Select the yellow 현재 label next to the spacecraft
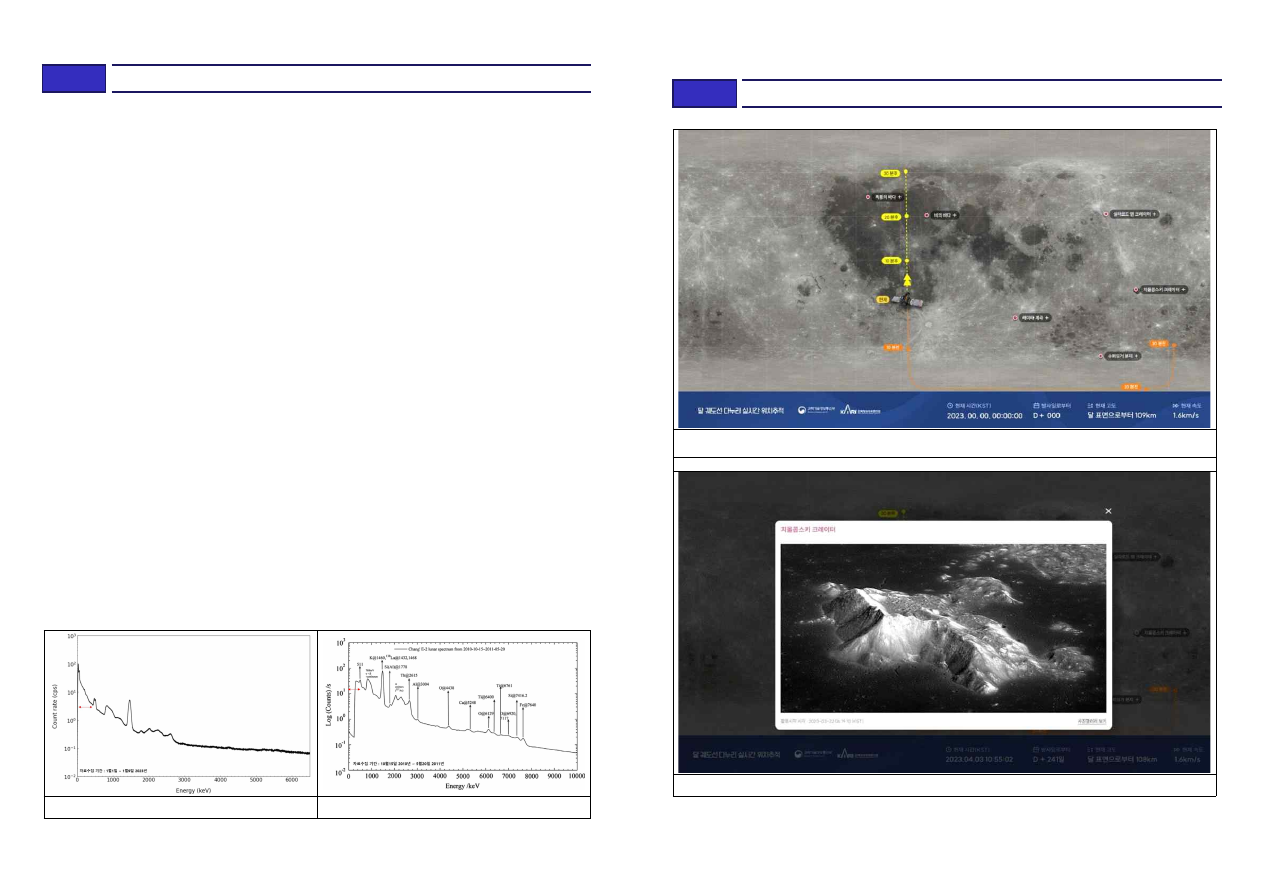1262x893 pixels. pyautogui.click(x=883, y=299)
